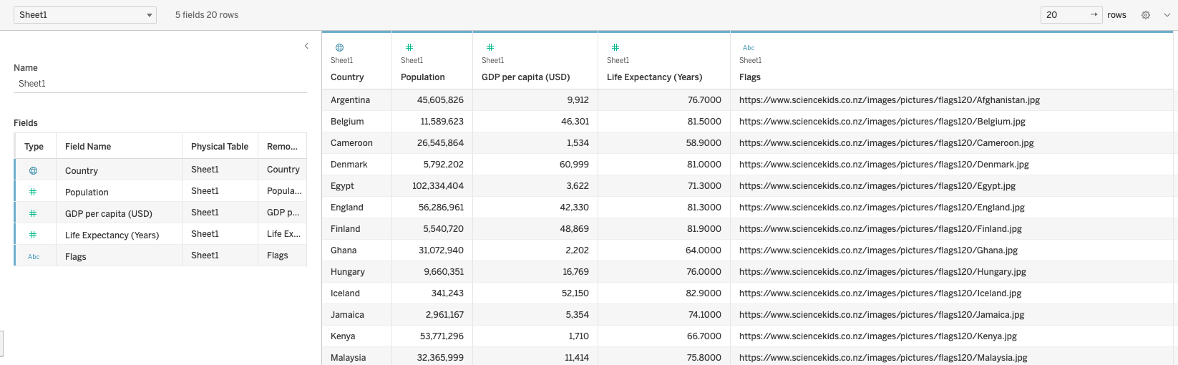Change data type icon for GDP per capita column

[x=490, y=47]
